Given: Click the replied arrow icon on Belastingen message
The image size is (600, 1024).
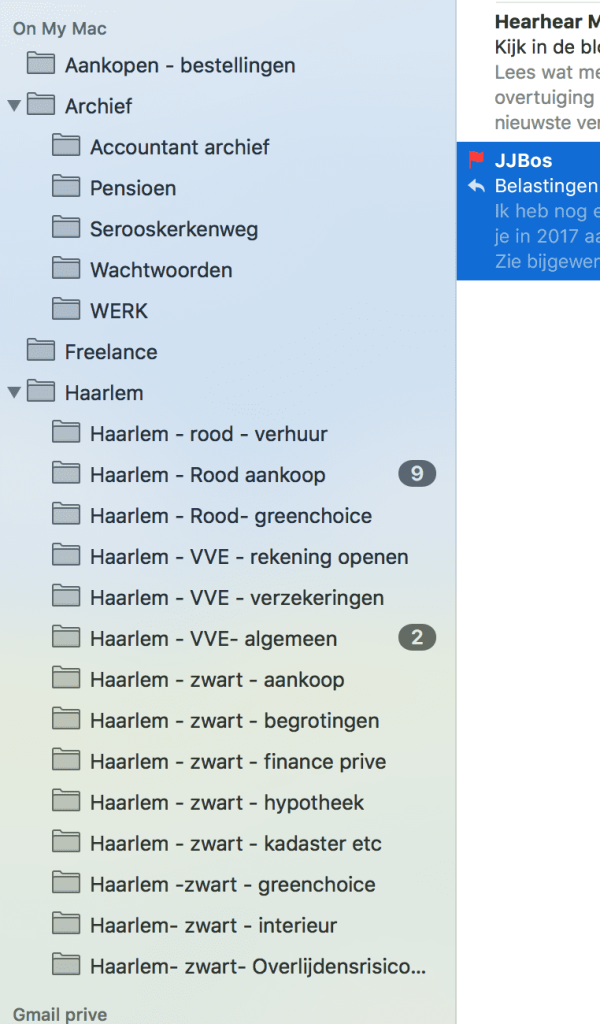Looking at the screenshot, I should click(x=476, y=187).
